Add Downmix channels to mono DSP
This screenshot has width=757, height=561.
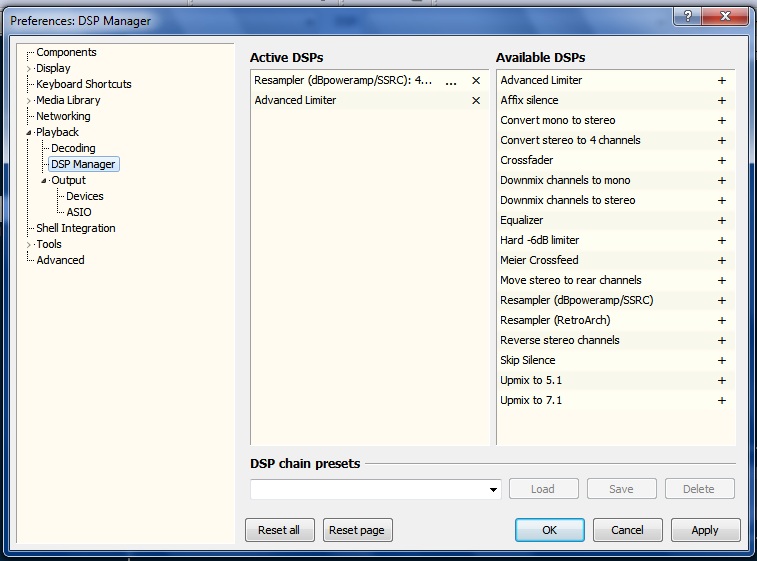(x=721, y=180)
